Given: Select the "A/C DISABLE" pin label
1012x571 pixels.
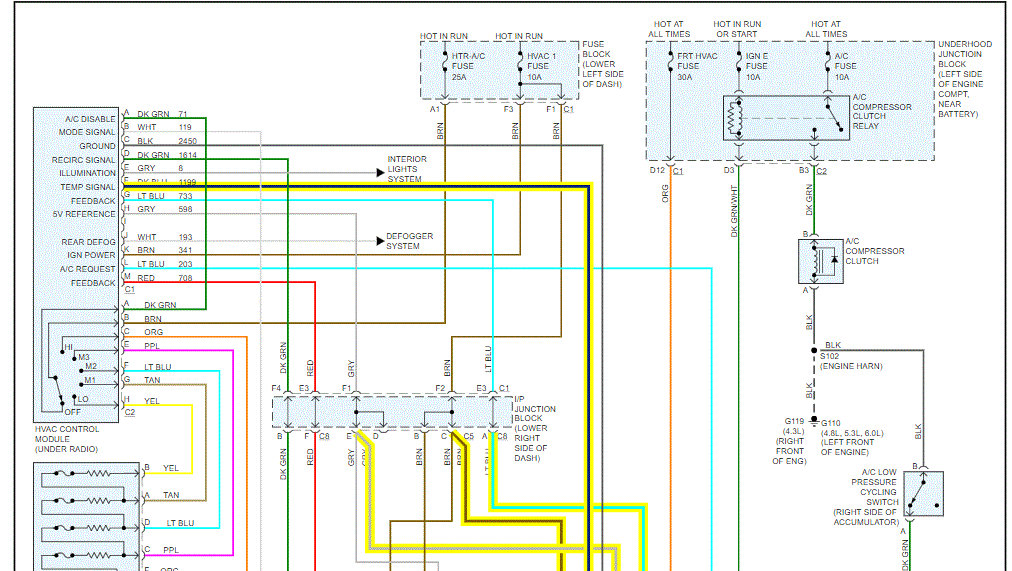Looking at the screenshot, I should (x=90, y=119).
